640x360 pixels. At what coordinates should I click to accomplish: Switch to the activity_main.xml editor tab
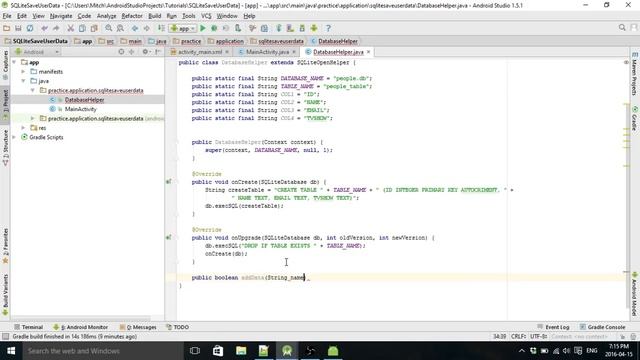[200, 52]
